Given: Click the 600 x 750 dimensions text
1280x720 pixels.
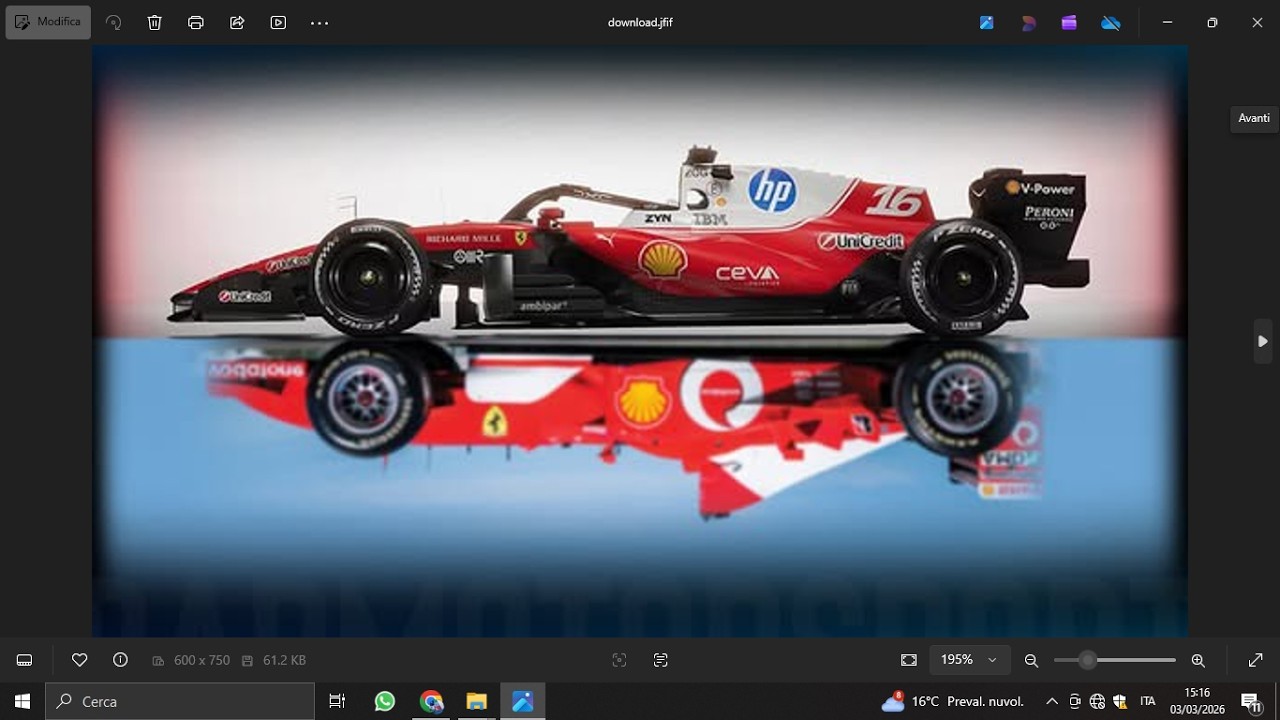Looking at the screenshot, I should 202,660.
